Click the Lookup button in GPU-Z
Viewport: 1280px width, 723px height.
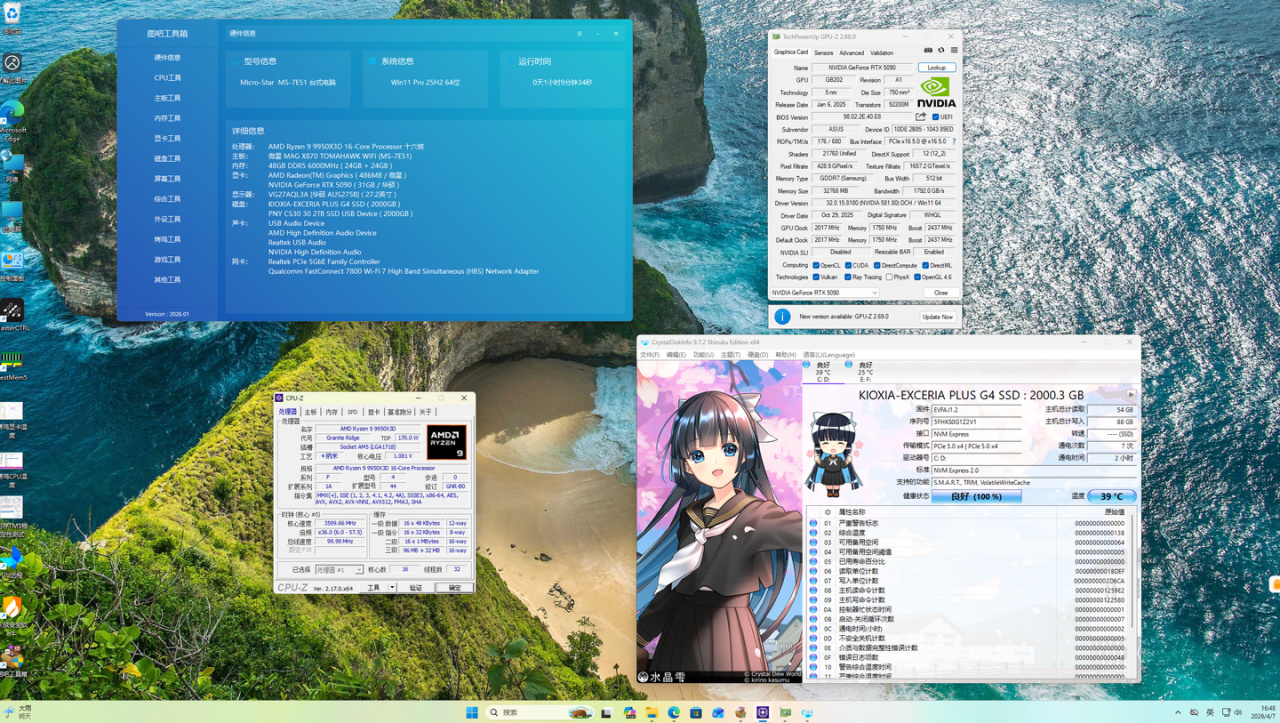coord(937,68)
